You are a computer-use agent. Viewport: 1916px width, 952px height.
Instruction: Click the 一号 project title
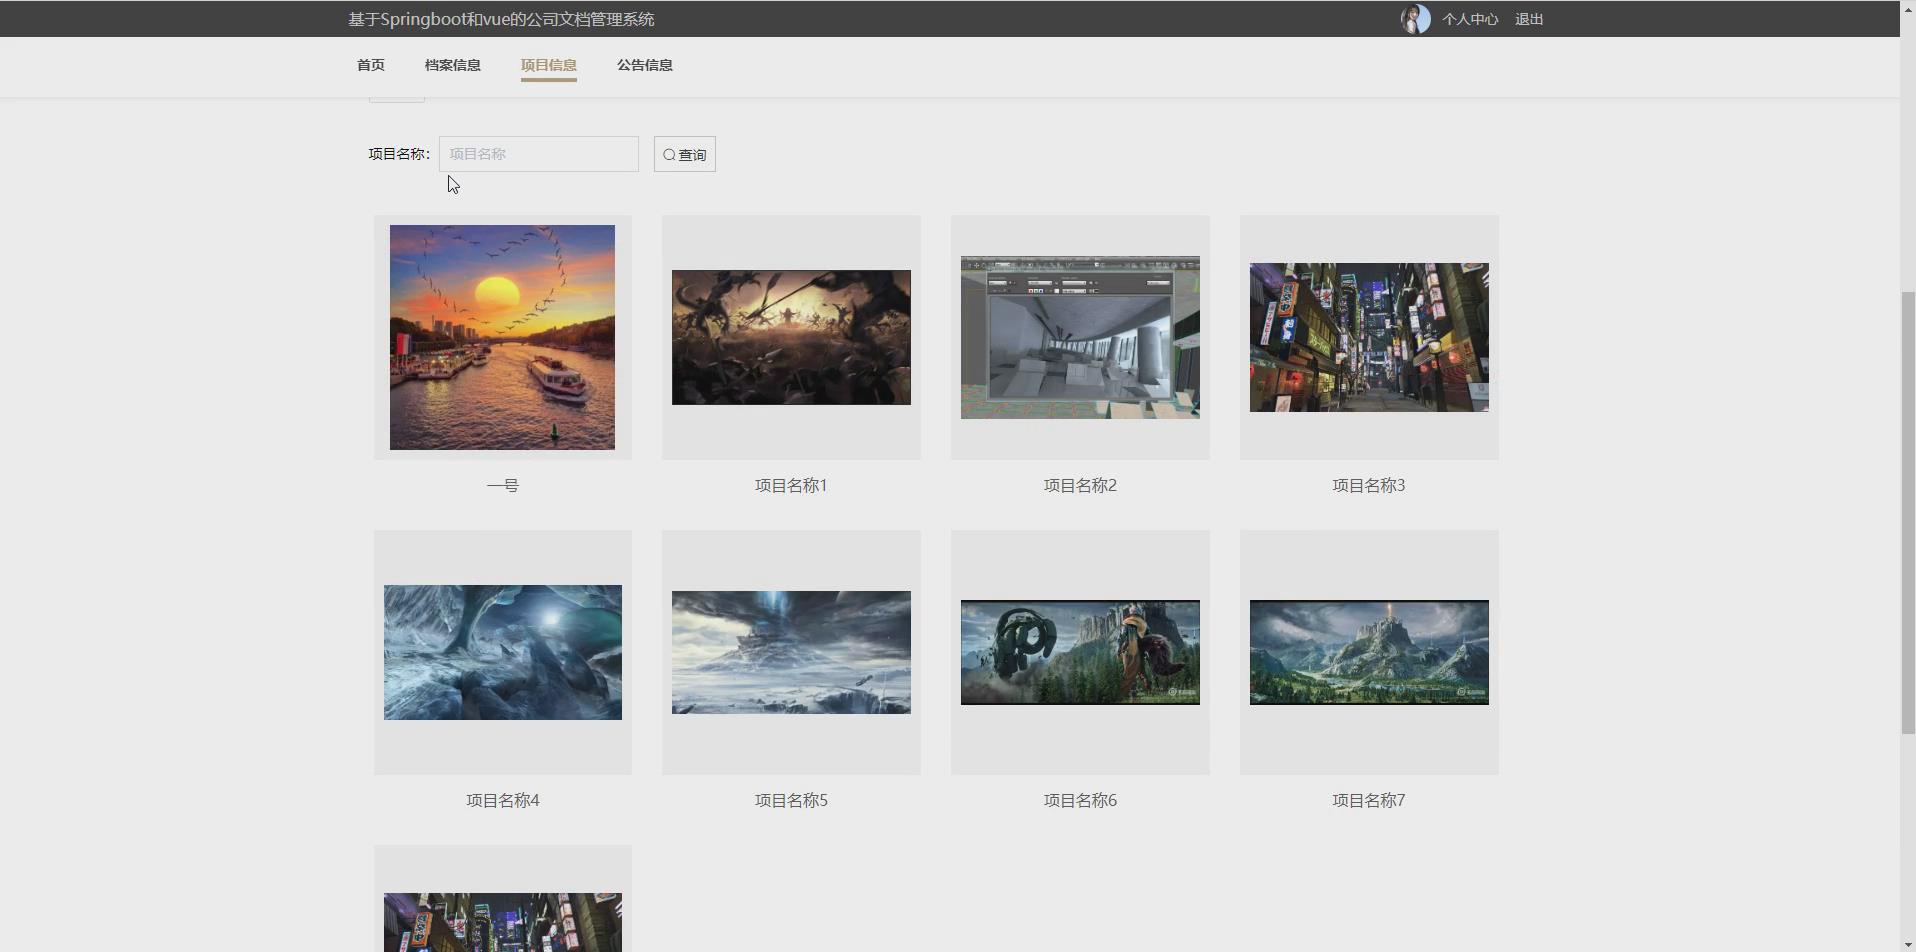503,485
